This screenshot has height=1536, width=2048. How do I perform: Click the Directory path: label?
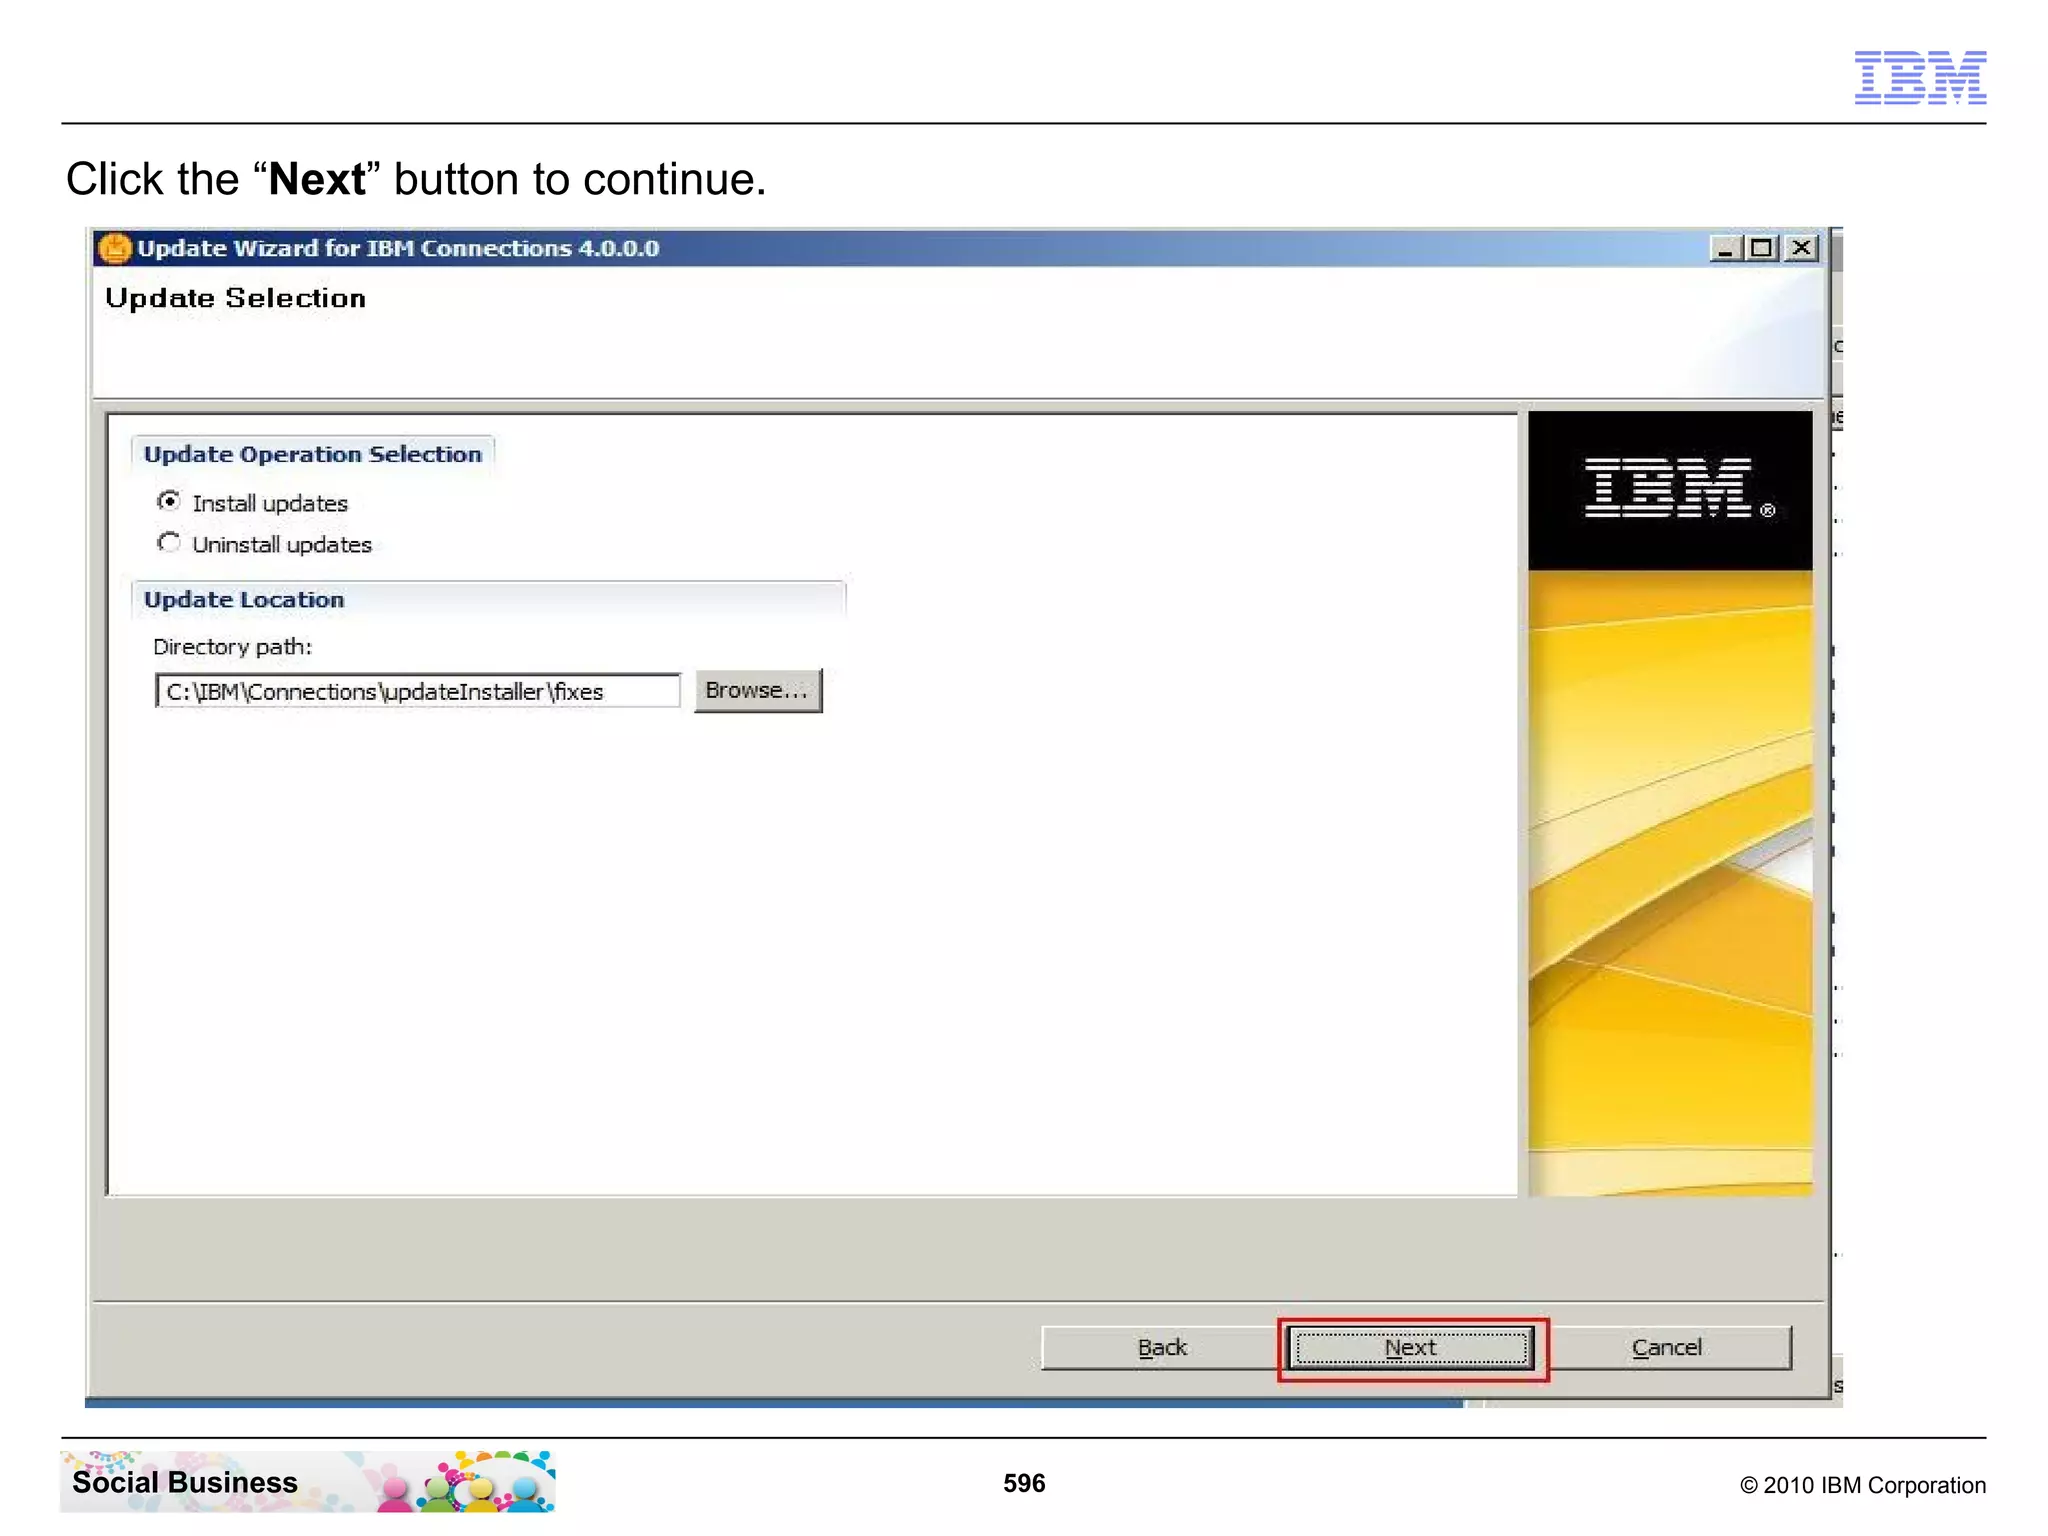[x=233, y=647]
